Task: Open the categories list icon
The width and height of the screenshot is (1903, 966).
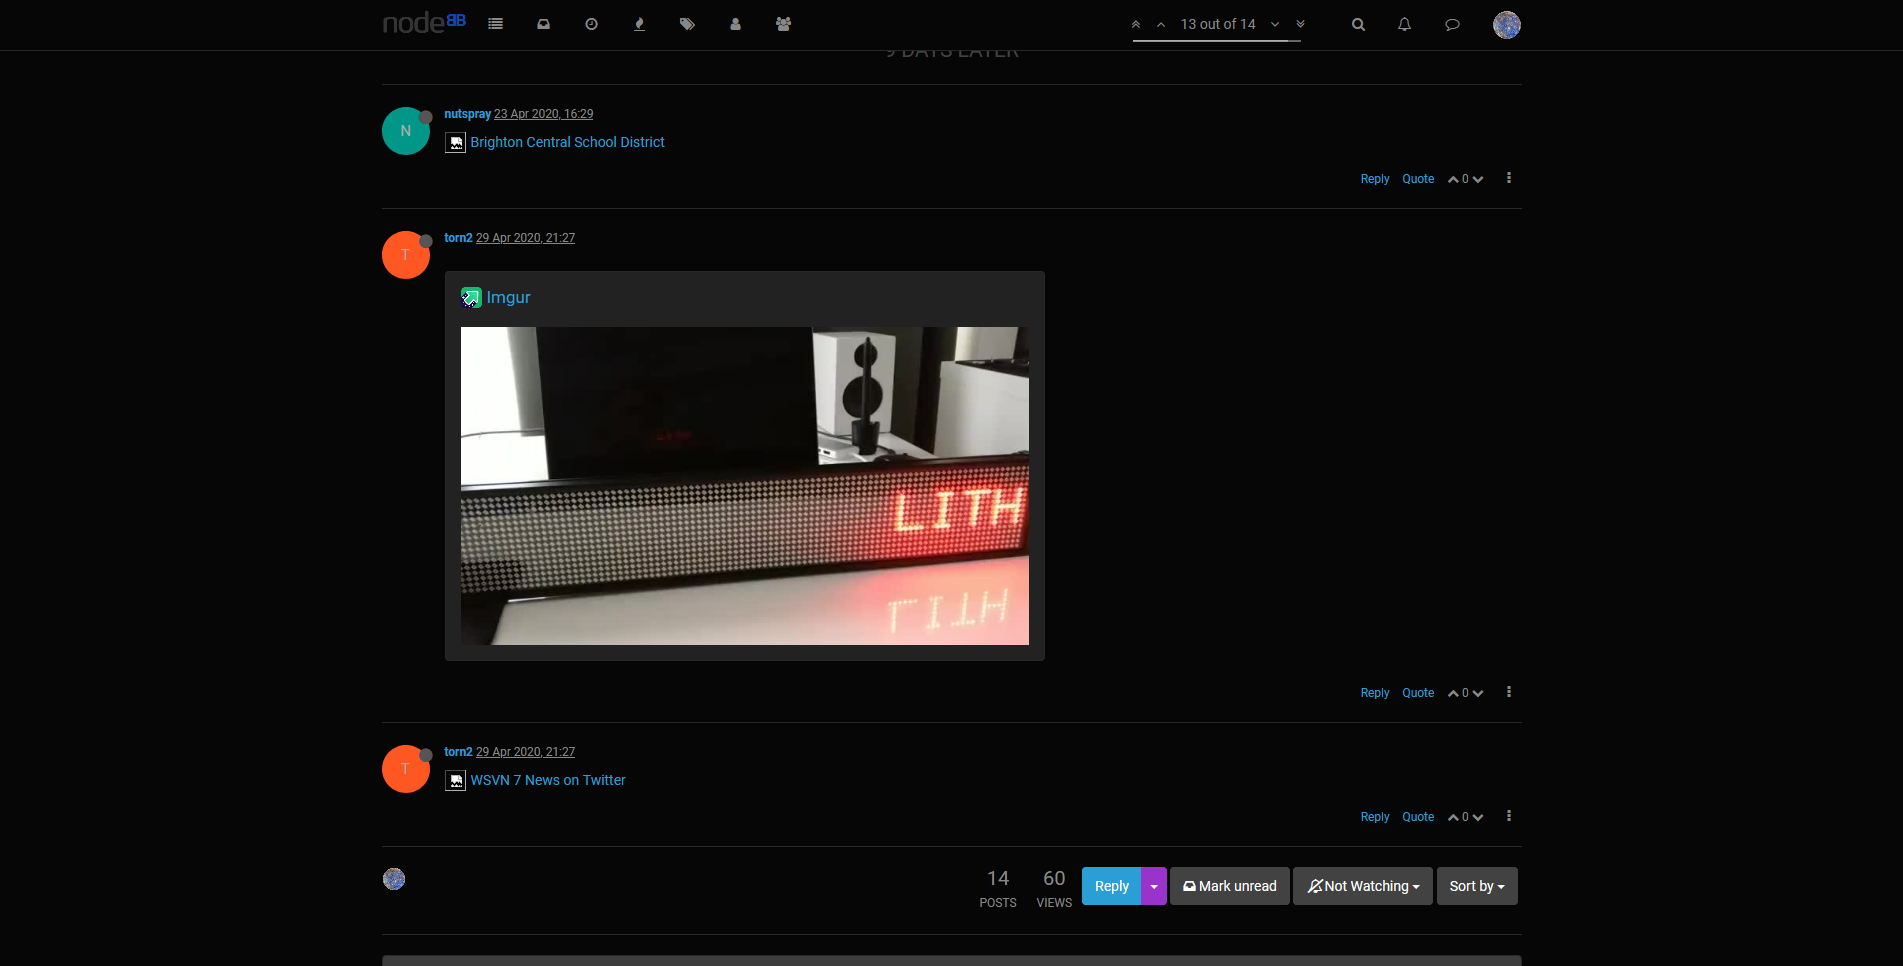Action: click(x=495, y=24)
